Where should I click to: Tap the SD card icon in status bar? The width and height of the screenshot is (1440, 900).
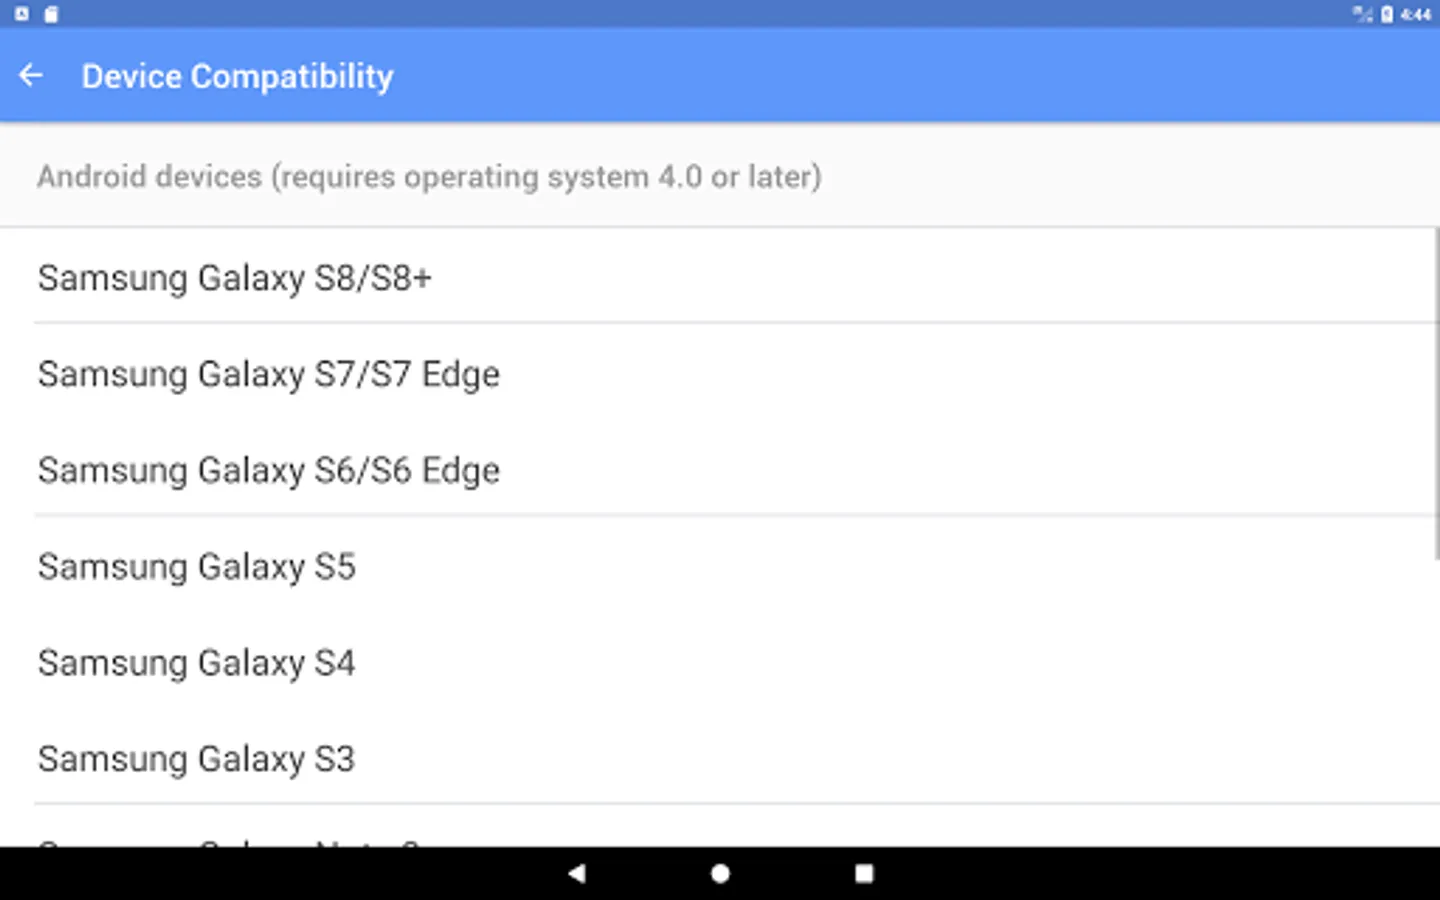click(51, 14)
